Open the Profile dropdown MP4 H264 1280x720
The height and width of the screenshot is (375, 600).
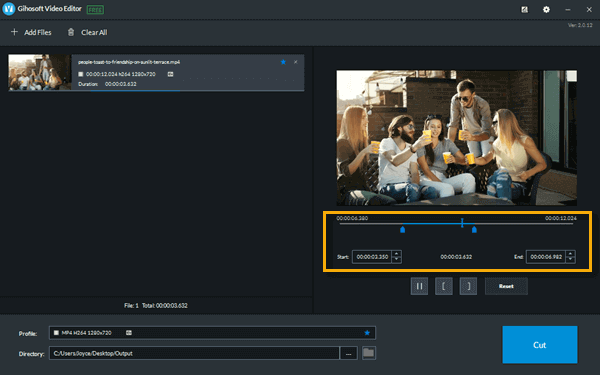point(212,333)
